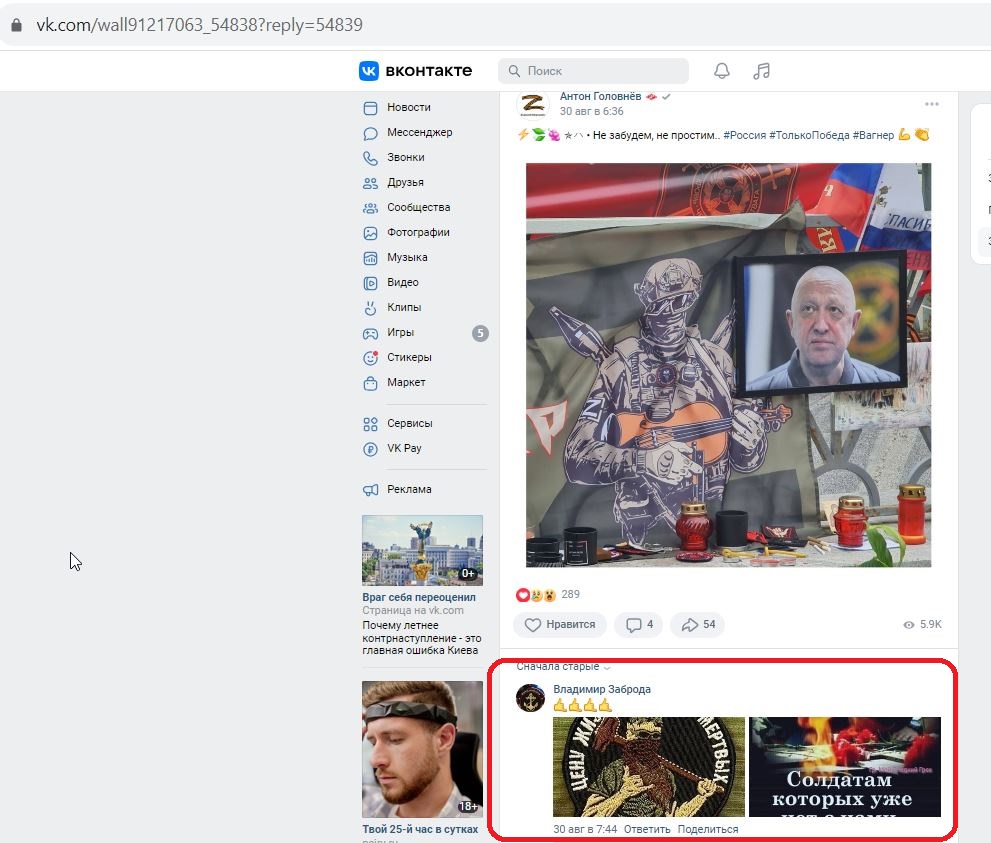The height and width of the screenshot is (843, 991).
Task: Open hashtag #Россия
Action: tap(744, 135)
